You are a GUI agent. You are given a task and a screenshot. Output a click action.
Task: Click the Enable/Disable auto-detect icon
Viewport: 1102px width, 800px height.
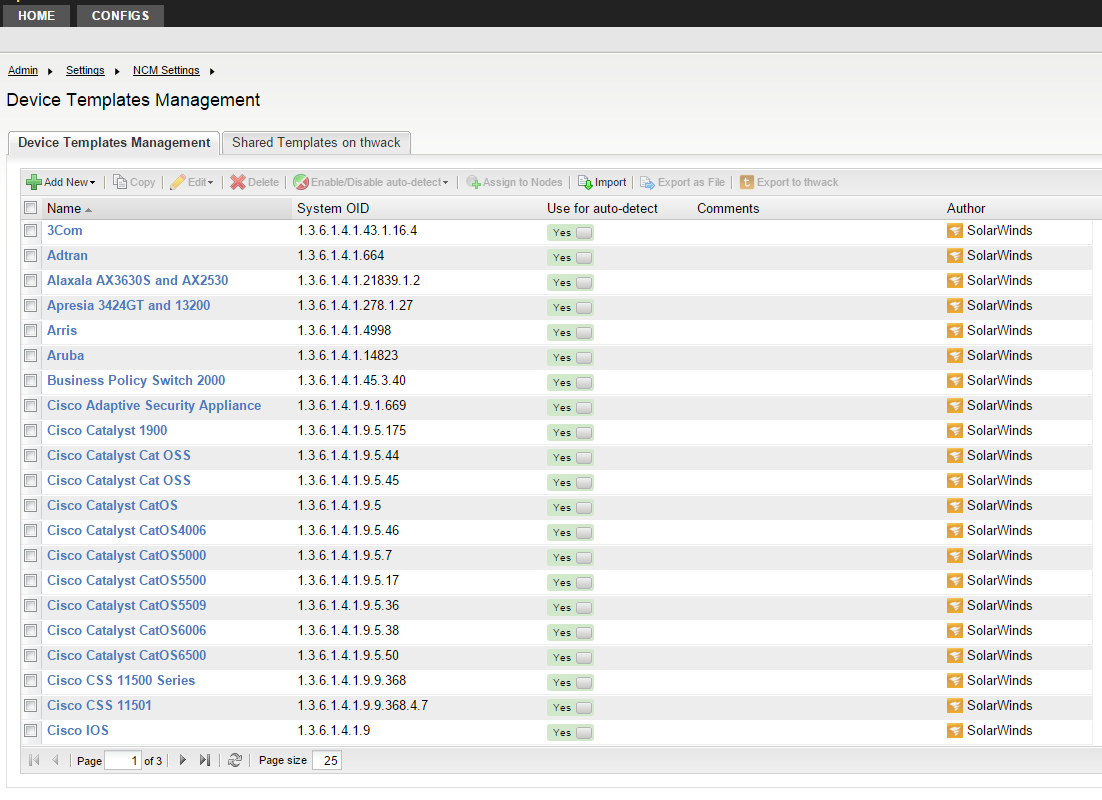point(301,182)
